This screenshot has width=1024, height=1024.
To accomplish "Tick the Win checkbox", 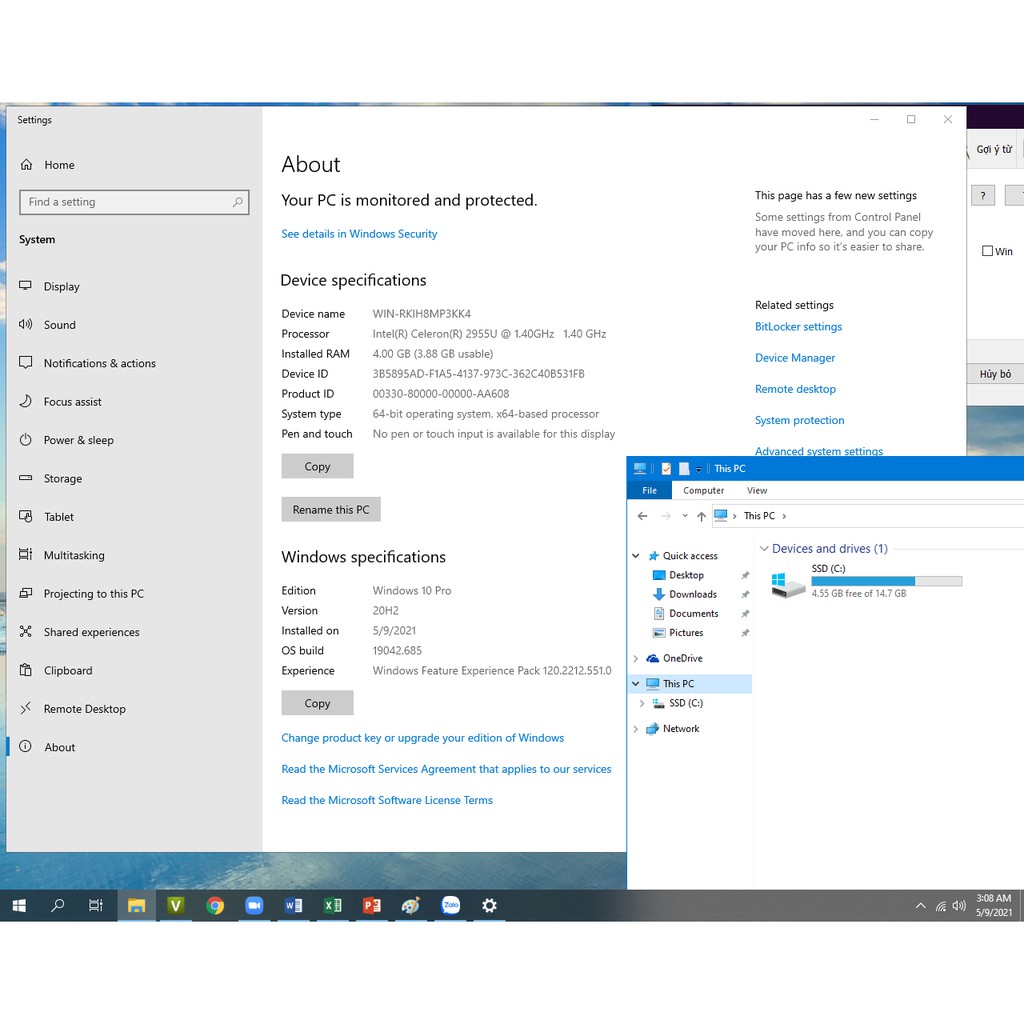I will 987,252.
